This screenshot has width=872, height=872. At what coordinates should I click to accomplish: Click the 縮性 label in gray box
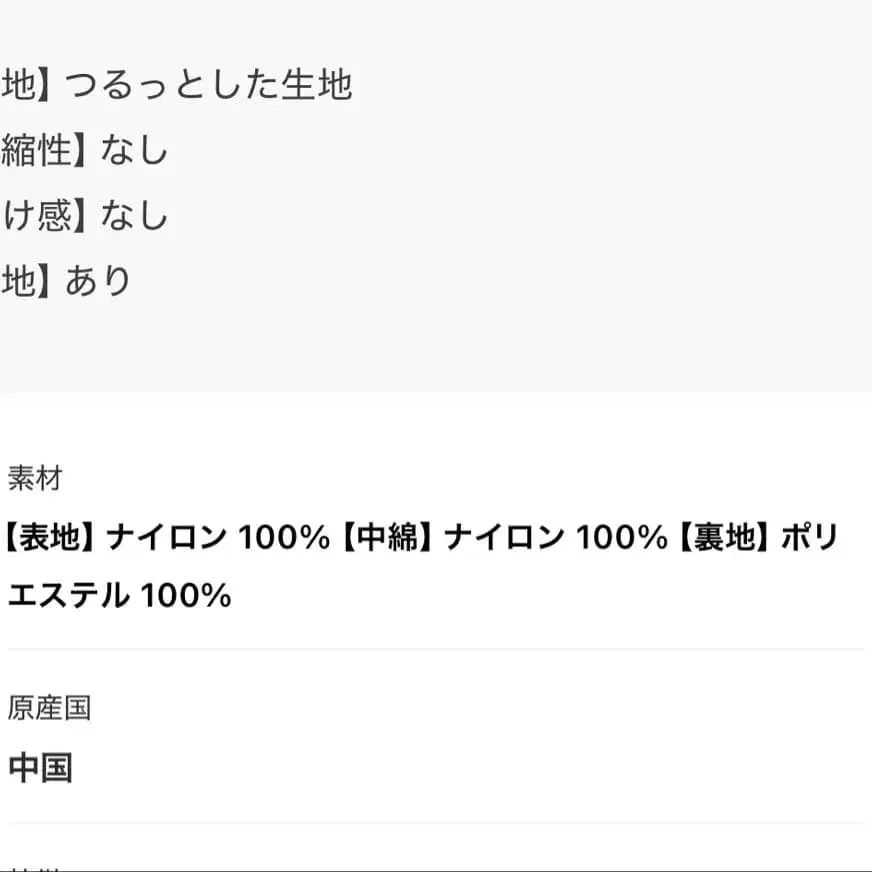pos(39,150)
